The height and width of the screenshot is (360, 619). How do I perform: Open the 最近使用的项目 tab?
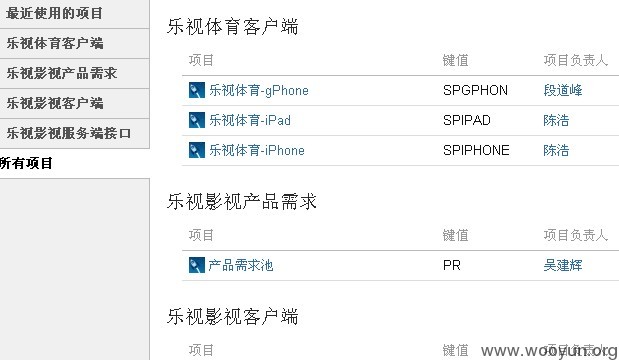coord(74,13)
